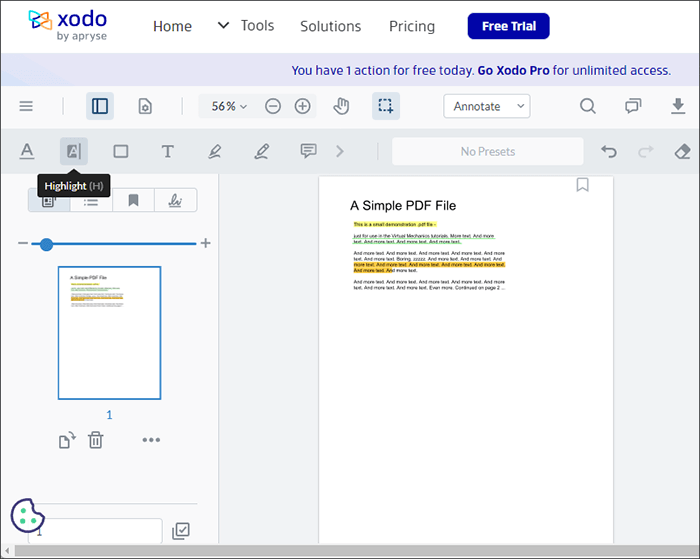Select the page 1 thumbnail

pos(109,333)
